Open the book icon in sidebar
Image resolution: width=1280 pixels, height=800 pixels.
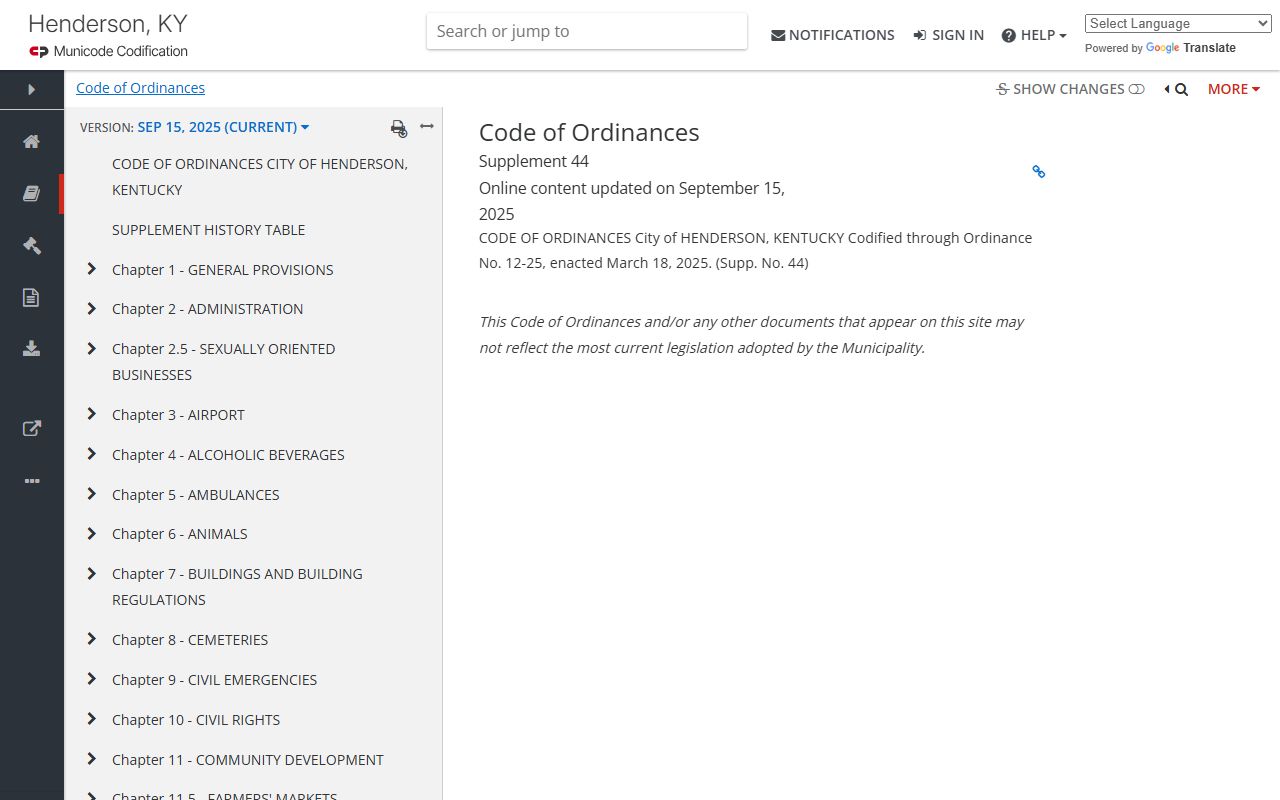coord(32,194)
